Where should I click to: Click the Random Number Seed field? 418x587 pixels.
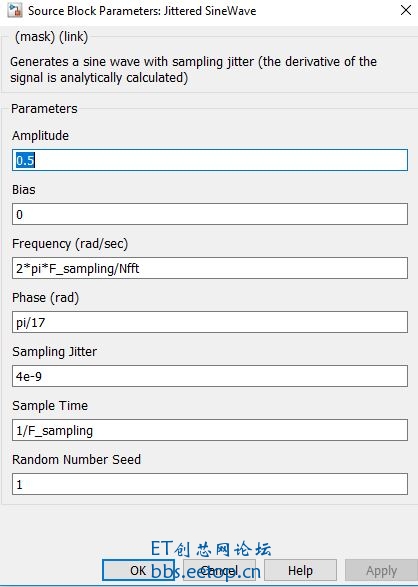tap(210, 484)
